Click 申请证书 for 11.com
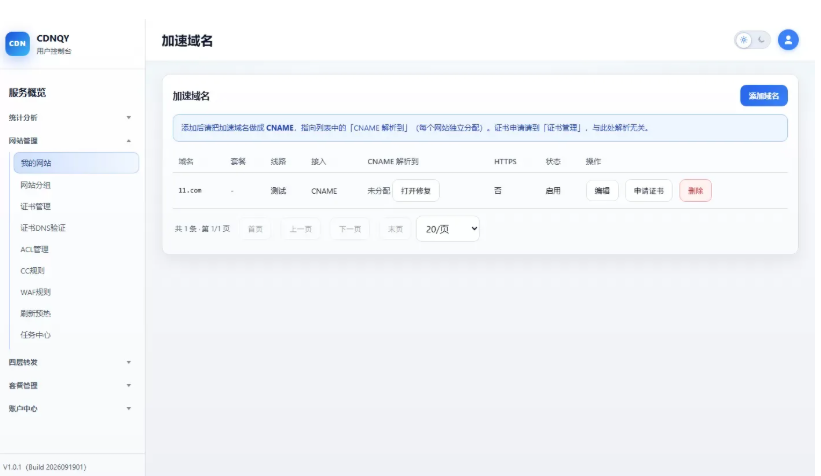The width and height of the screenshot is (821, 476). click(649, 191)
